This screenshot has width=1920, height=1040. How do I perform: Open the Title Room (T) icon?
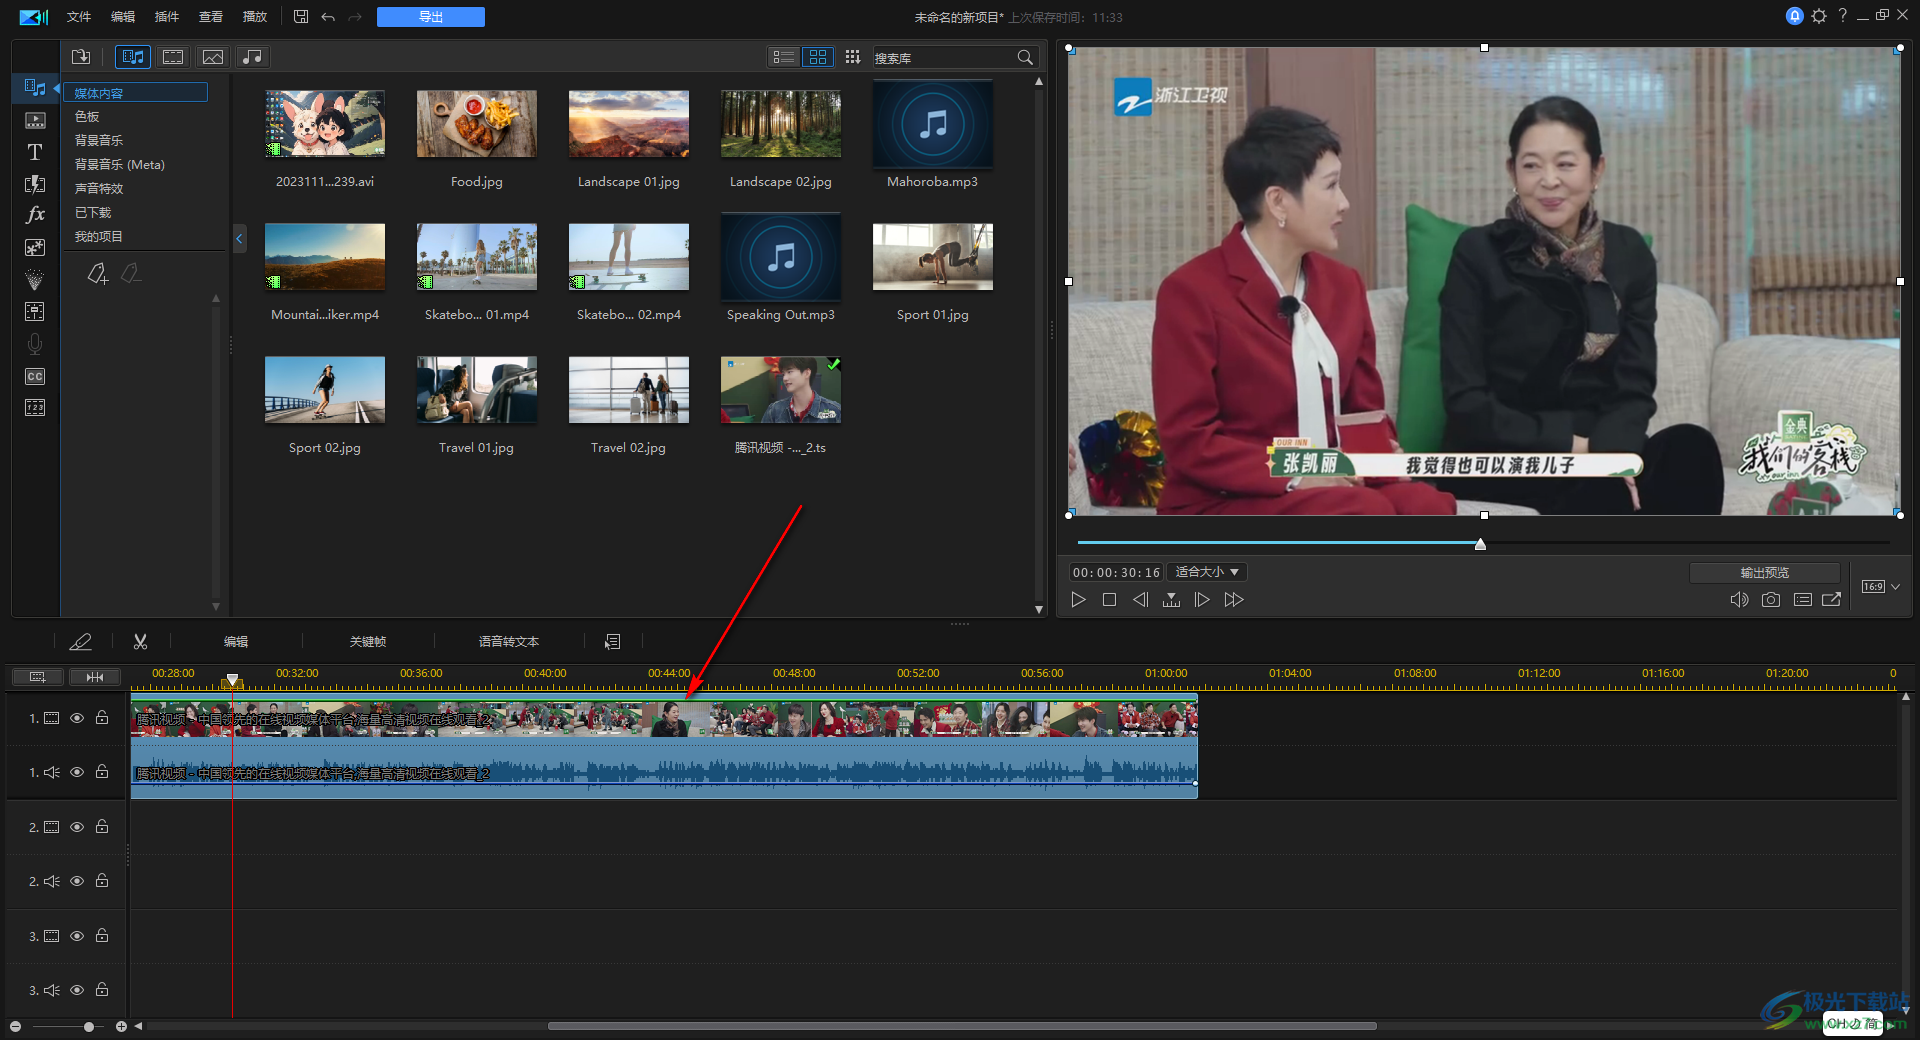pyautogui.click(x=35, y=152)
